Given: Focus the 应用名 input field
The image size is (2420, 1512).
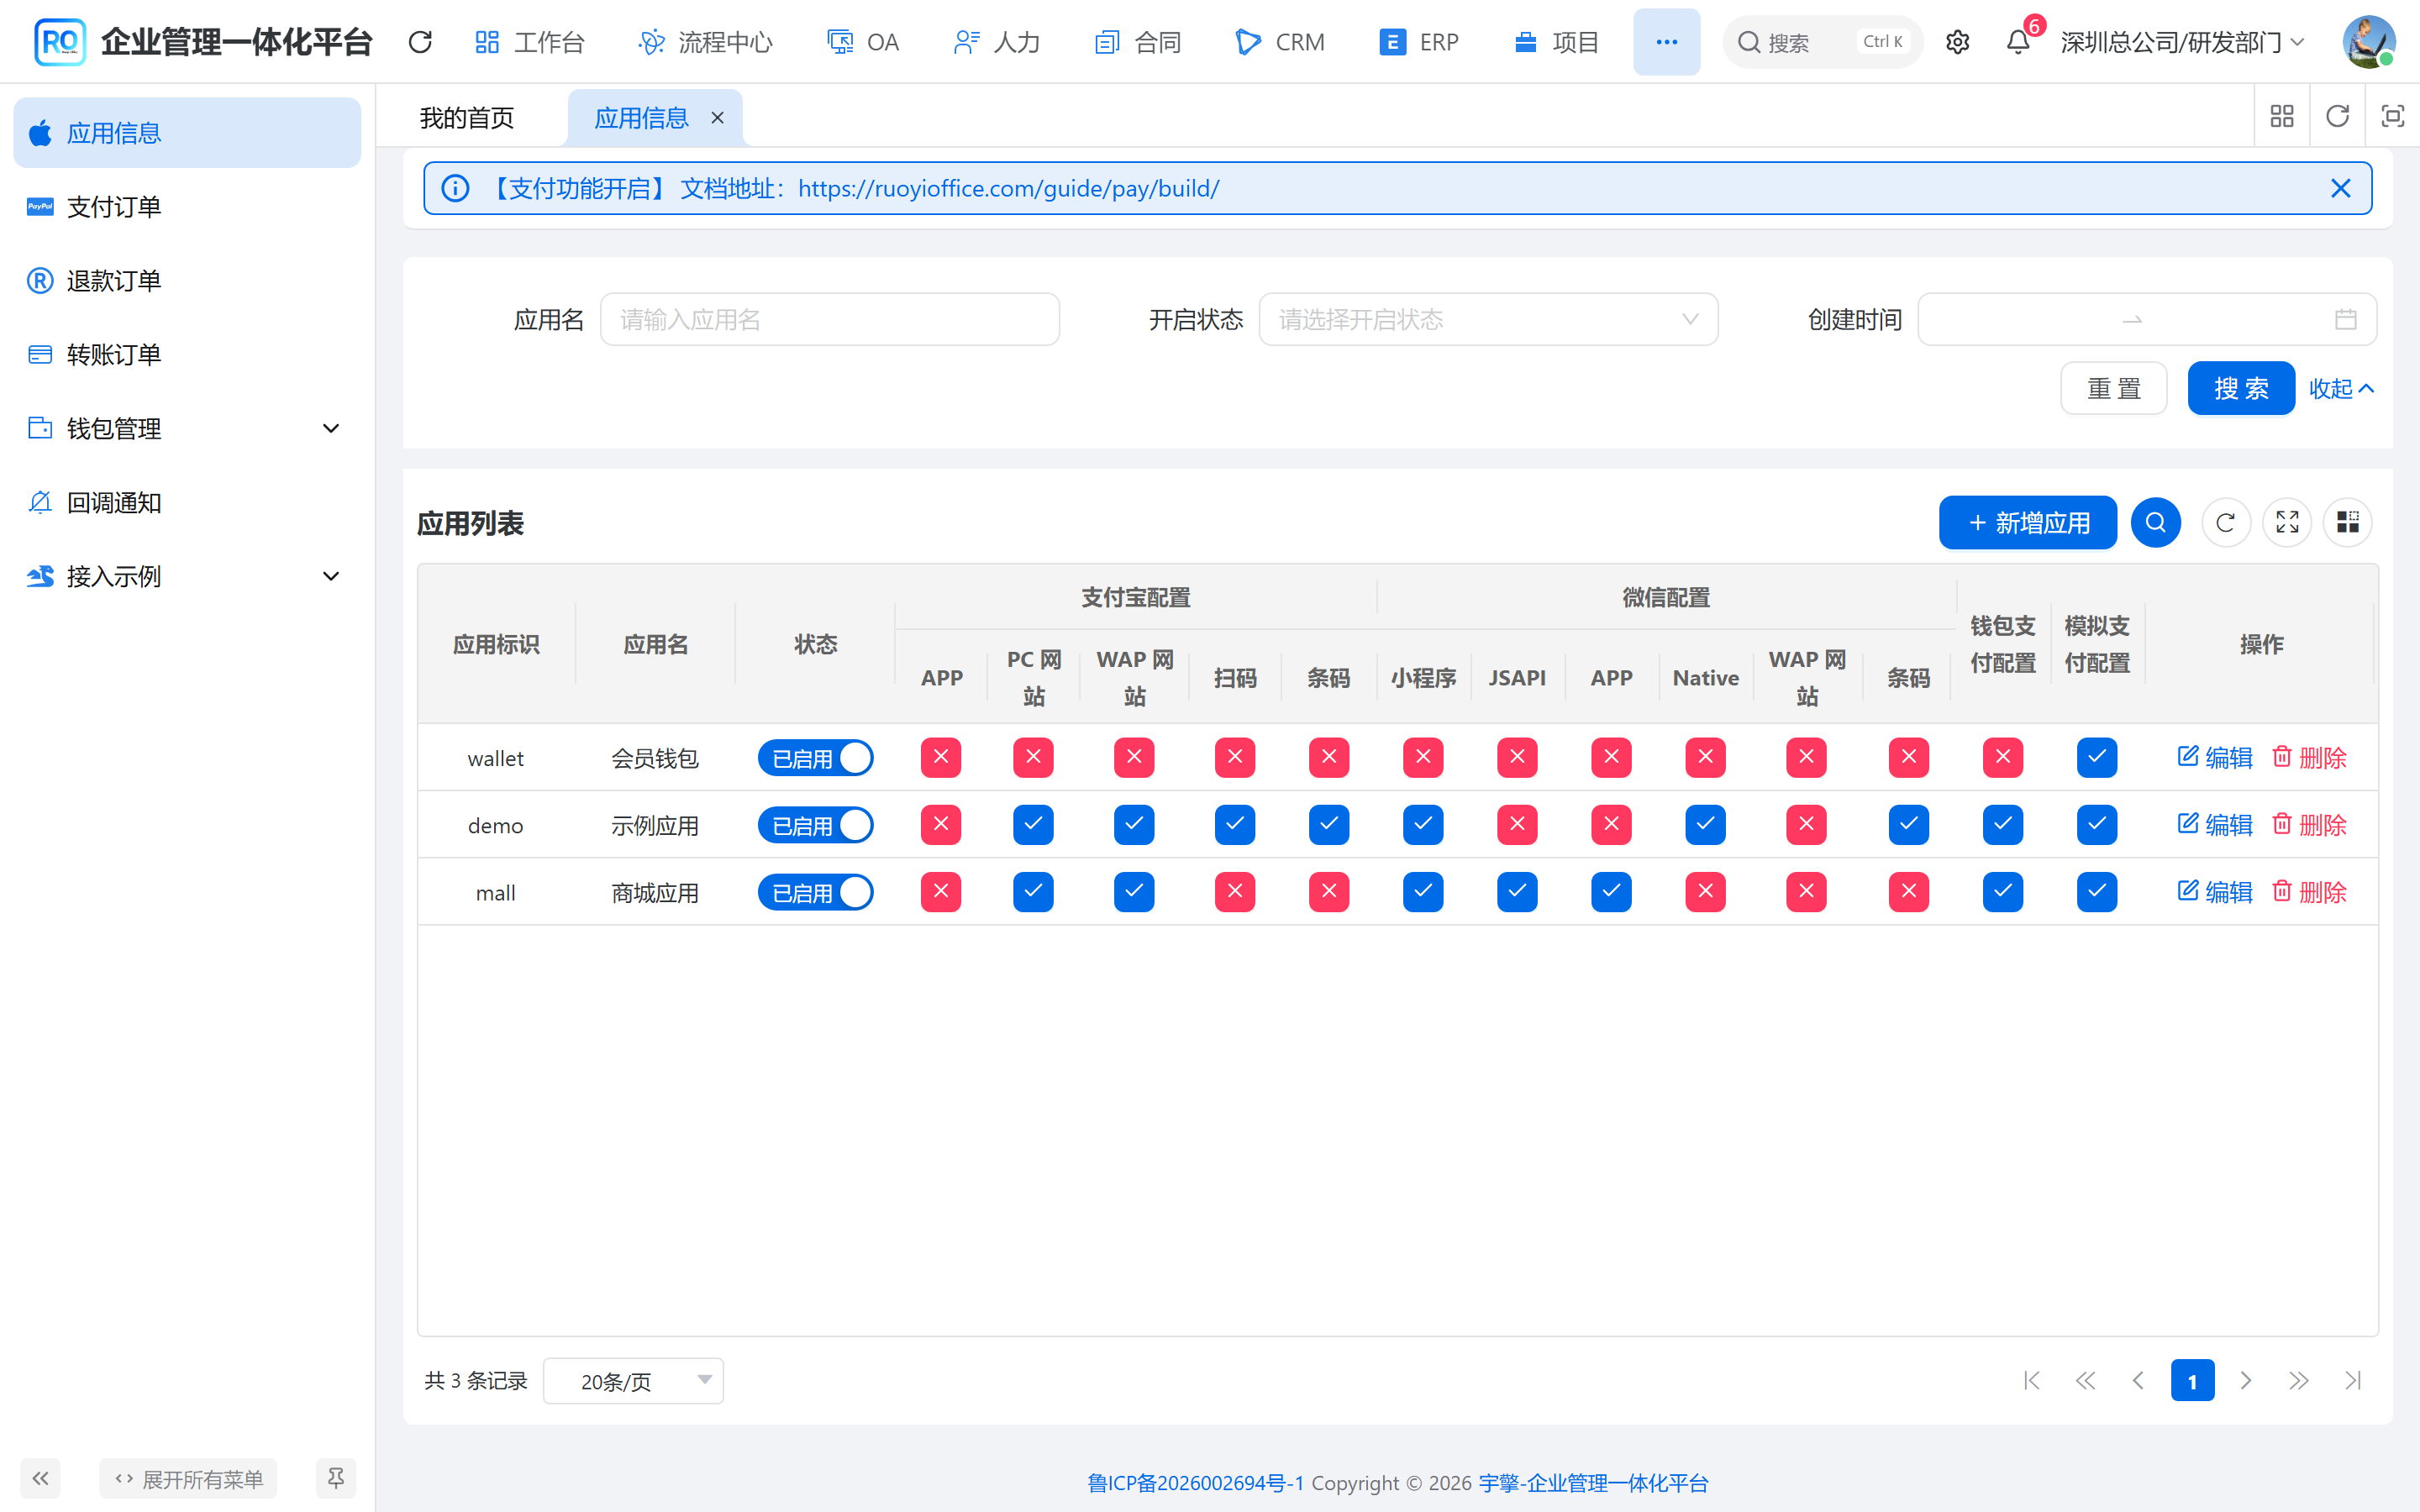Looking at the screenshot, I should 829,319.
